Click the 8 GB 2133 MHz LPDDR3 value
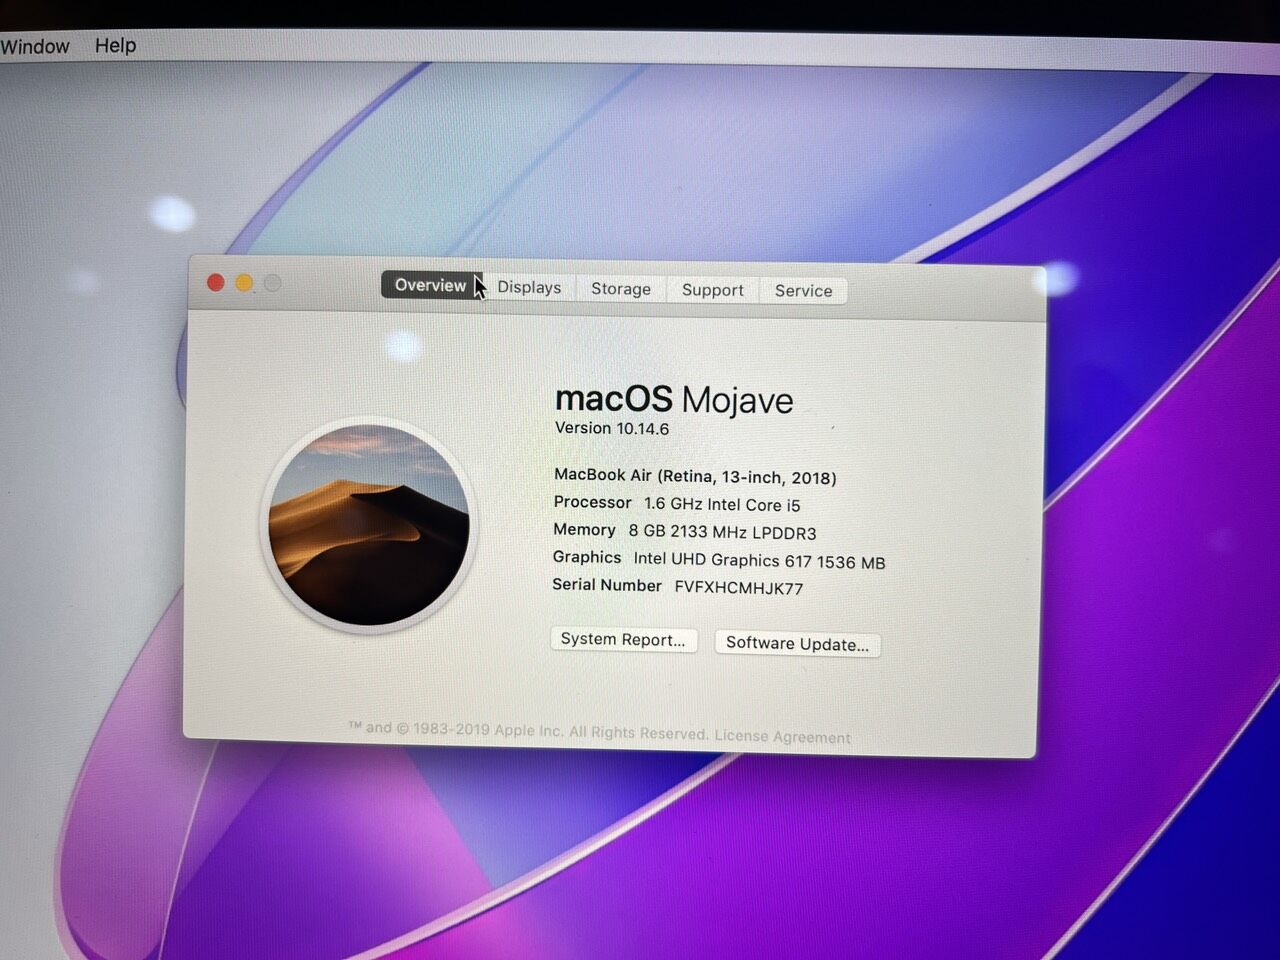Viewport: 1280px width, 960px height. pos(722,532)
